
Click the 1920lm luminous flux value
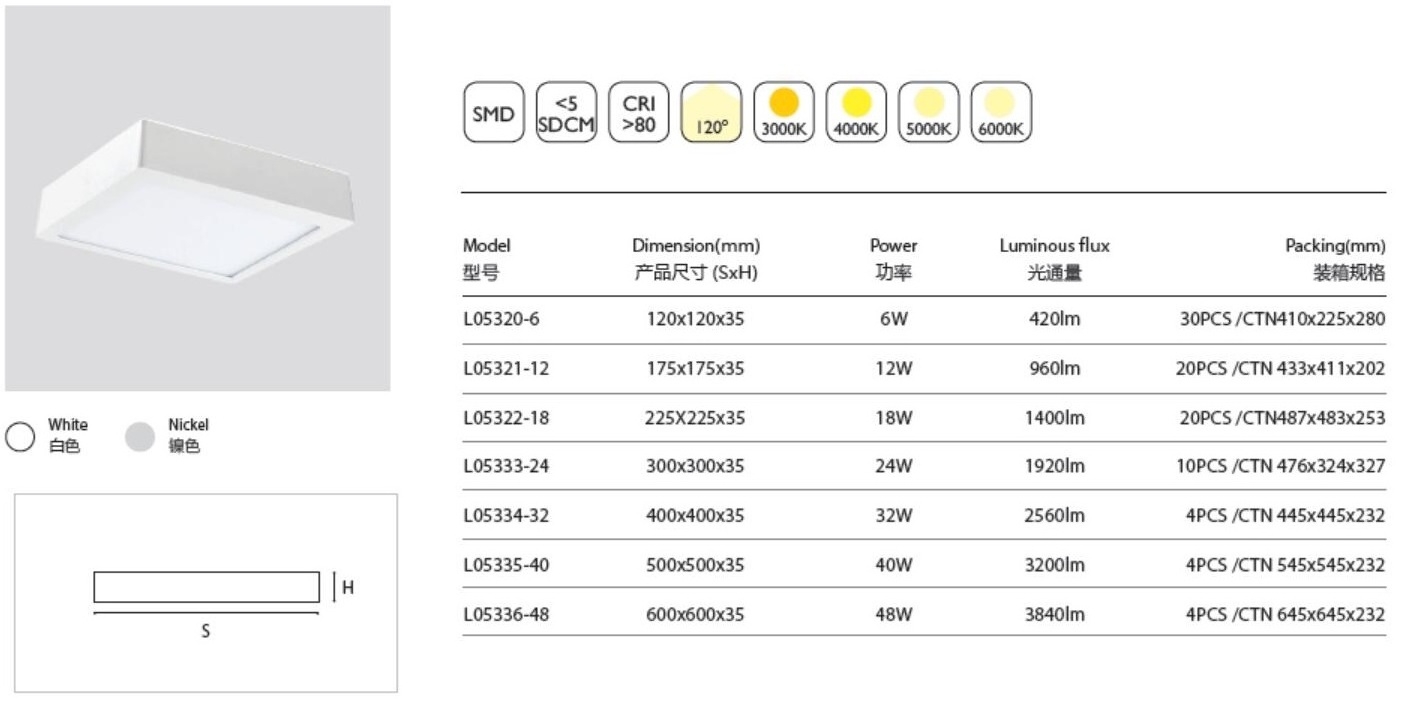[x=1054, y=466]
